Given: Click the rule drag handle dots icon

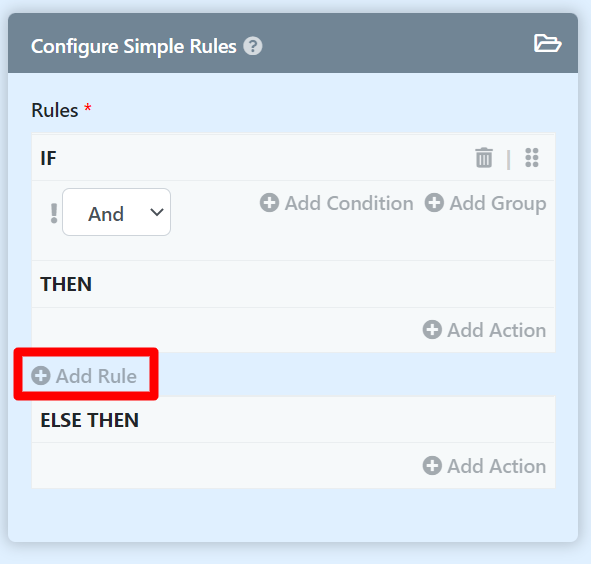Looking at the screenshot, I should click(532, 158).
